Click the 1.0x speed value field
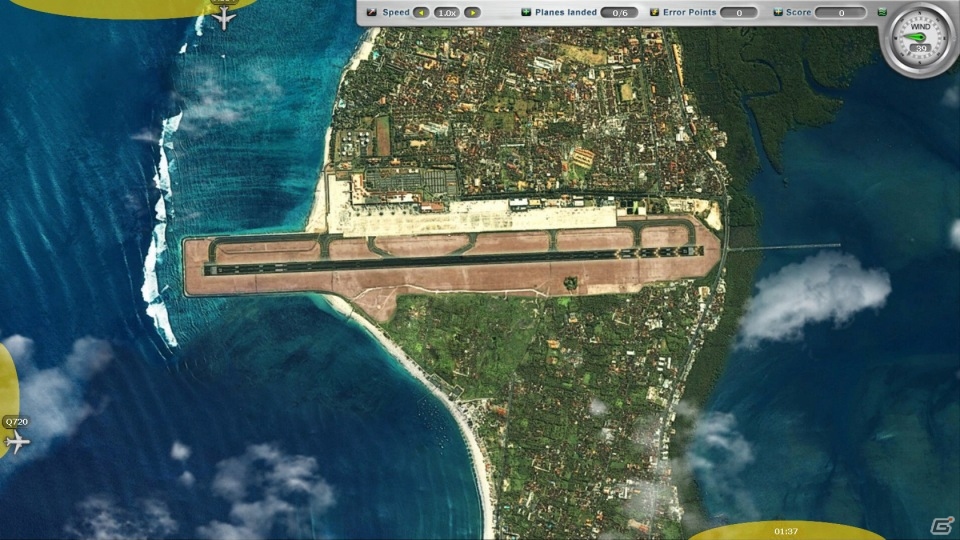 tap(447, 12)
